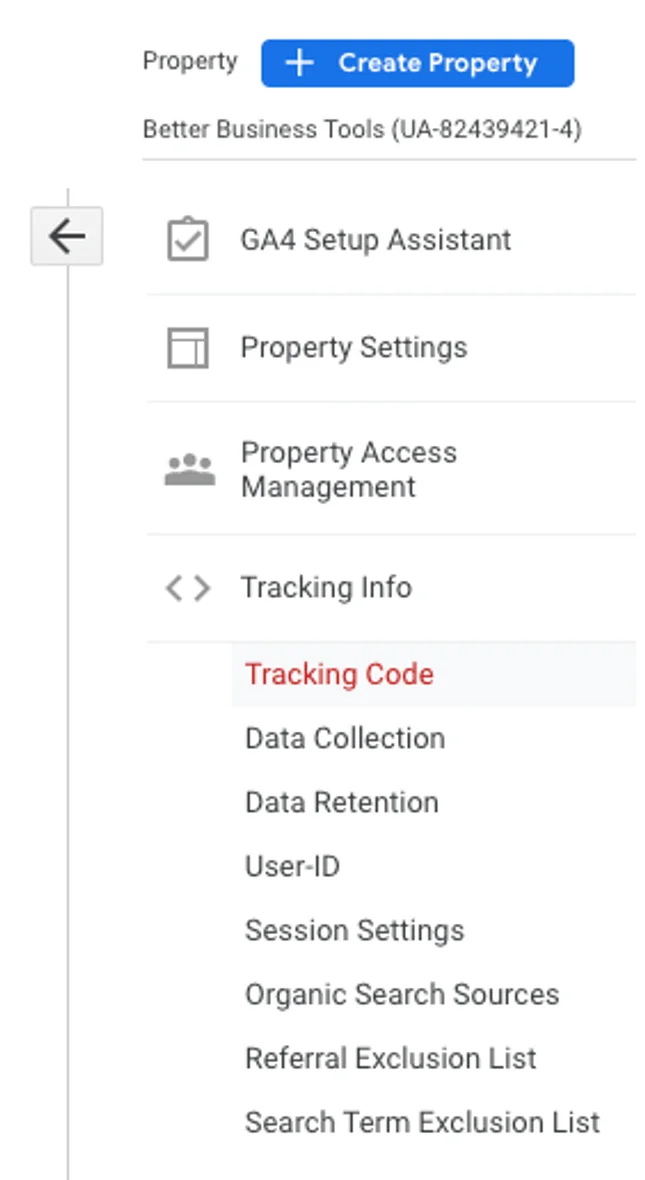Open the Better Business Tools property selector
This screenshot has width=645, height=1180.
point(362,129)
